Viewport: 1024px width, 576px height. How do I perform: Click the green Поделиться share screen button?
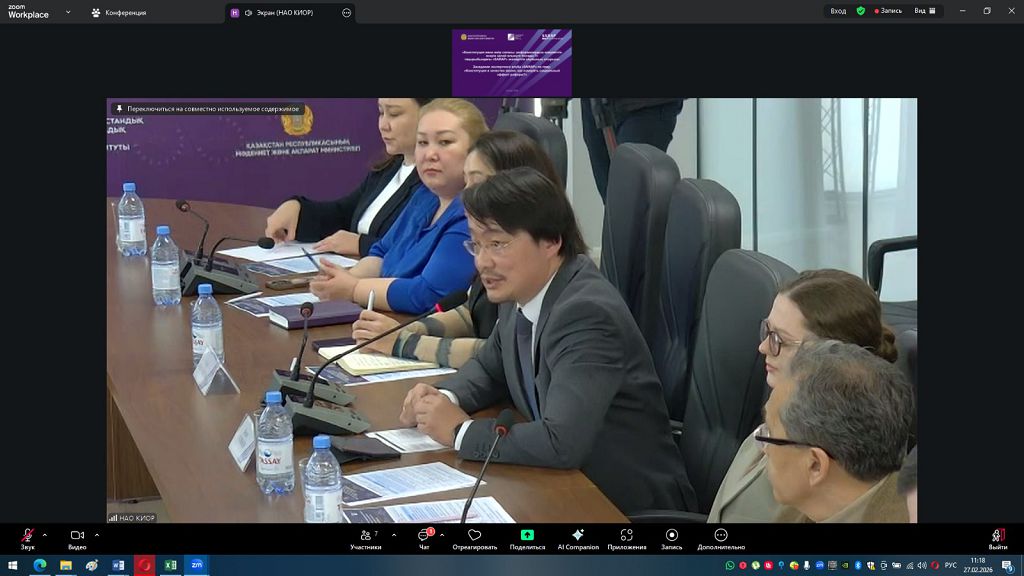tap(527, 537)
